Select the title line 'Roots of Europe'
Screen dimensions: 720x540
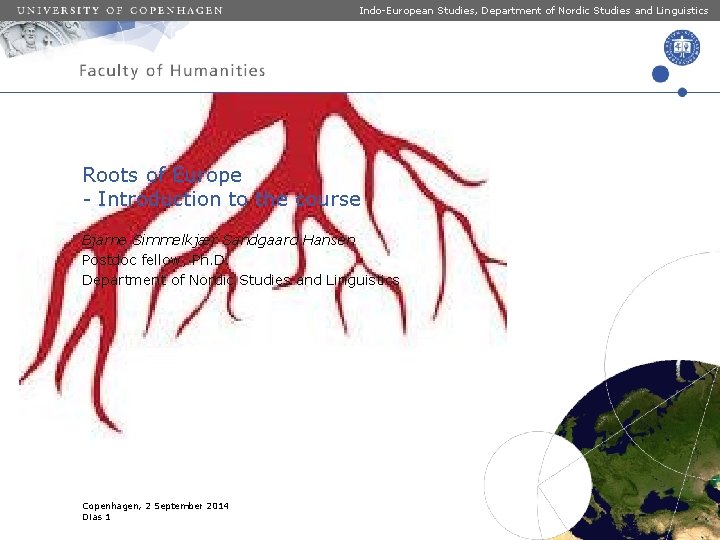(162, 175)
